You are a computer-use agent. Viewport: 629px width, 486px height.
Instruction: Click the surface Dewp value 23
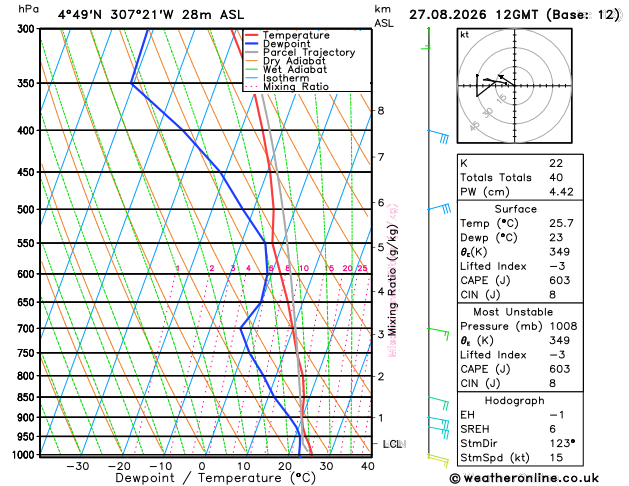point(556,238)
